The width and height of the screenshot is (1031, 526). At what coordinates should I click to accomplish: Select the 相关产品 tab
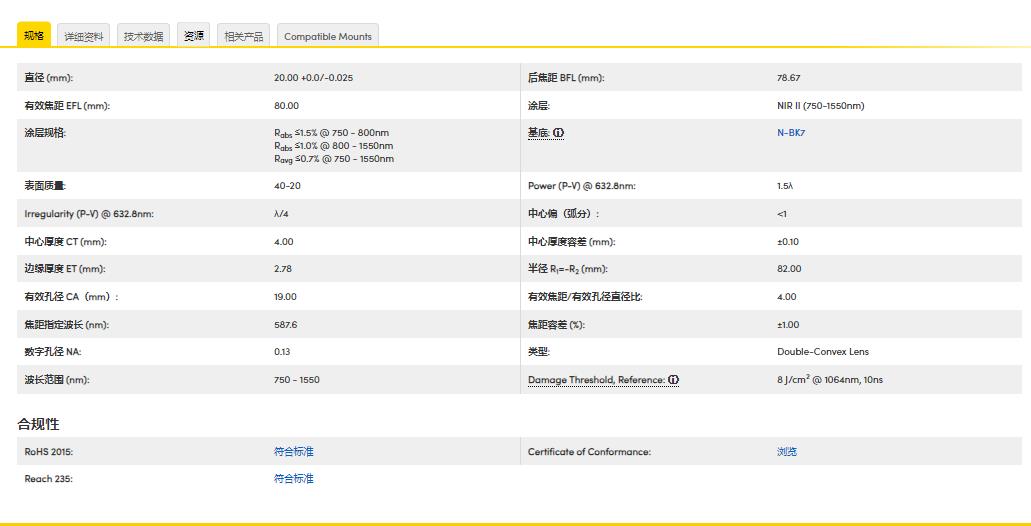pyautogui.click(x=244, y=36)
